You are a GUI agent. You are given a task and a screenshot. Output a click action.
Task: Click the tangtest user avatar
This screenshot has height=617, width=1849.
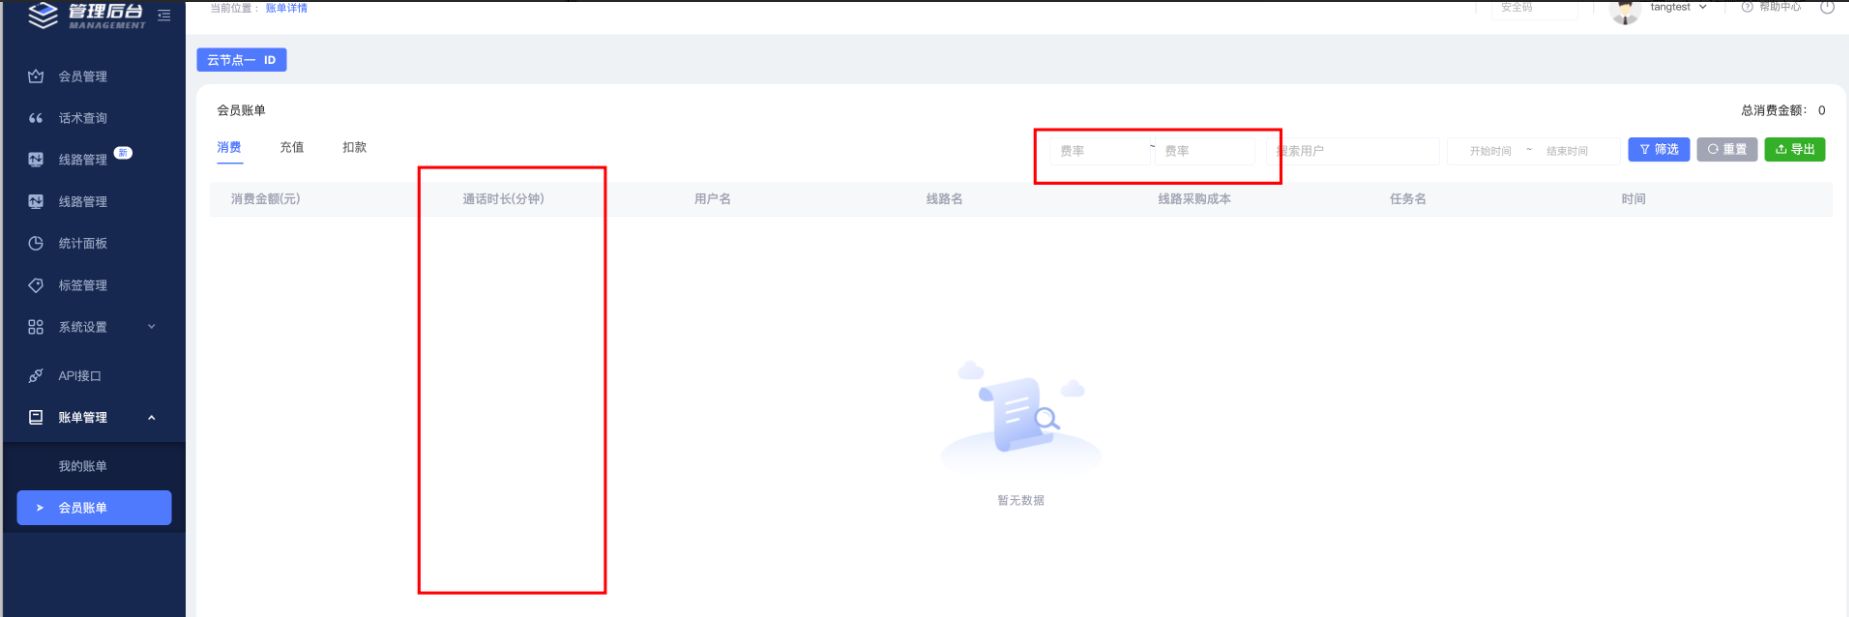click(1625, 10)
